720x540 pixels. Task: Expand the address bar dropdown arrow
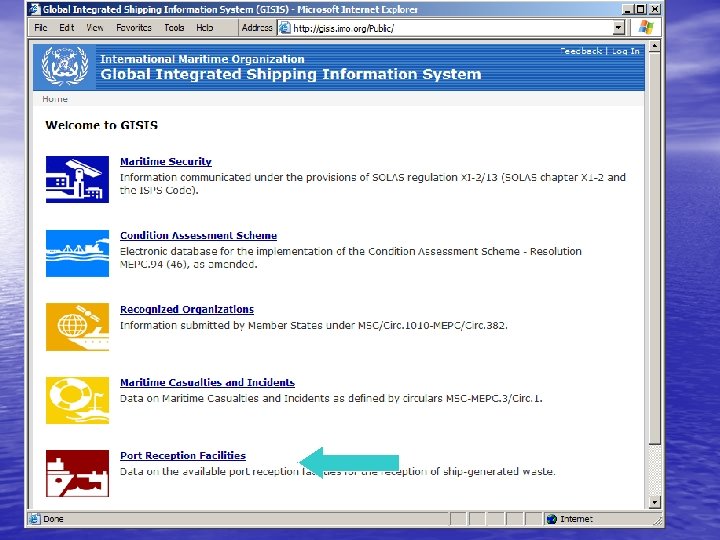[x=619, y=28]
